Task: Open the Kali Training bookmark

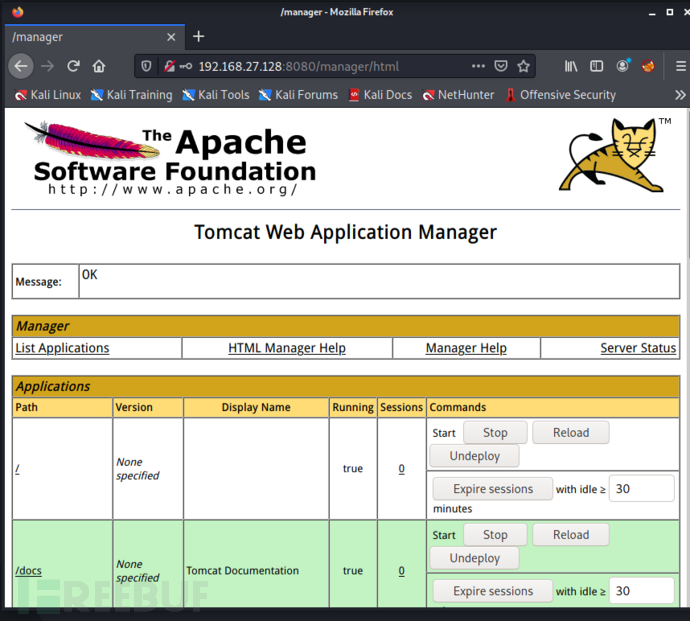Action: pyautogui.click(x=131, y=95)
